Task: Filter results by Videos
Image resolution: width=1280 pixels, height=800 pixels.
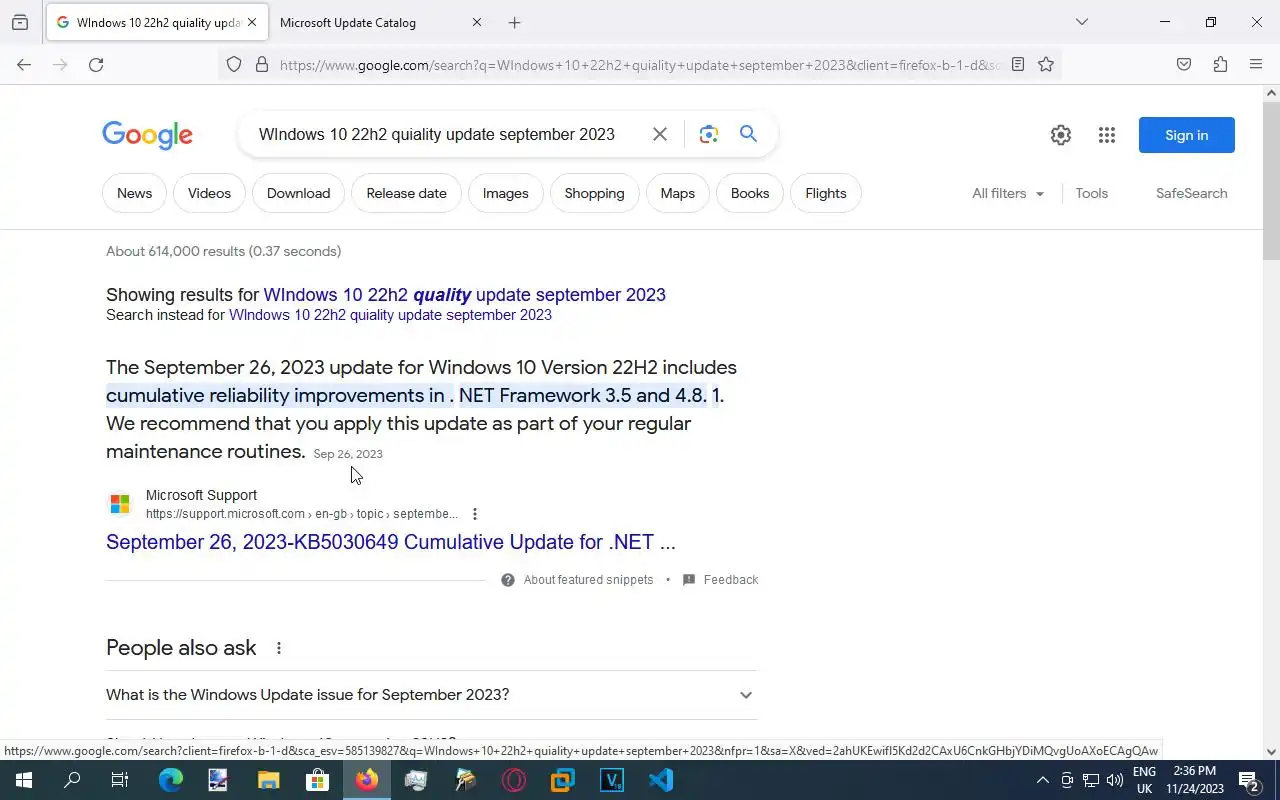Action: 209,193
